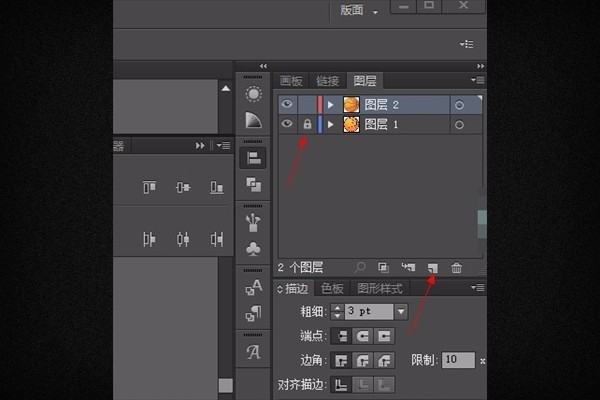The height and width of the screenshot is (400, 600).
Task: Click the vertical align top icon
Action: click(149, 187)
